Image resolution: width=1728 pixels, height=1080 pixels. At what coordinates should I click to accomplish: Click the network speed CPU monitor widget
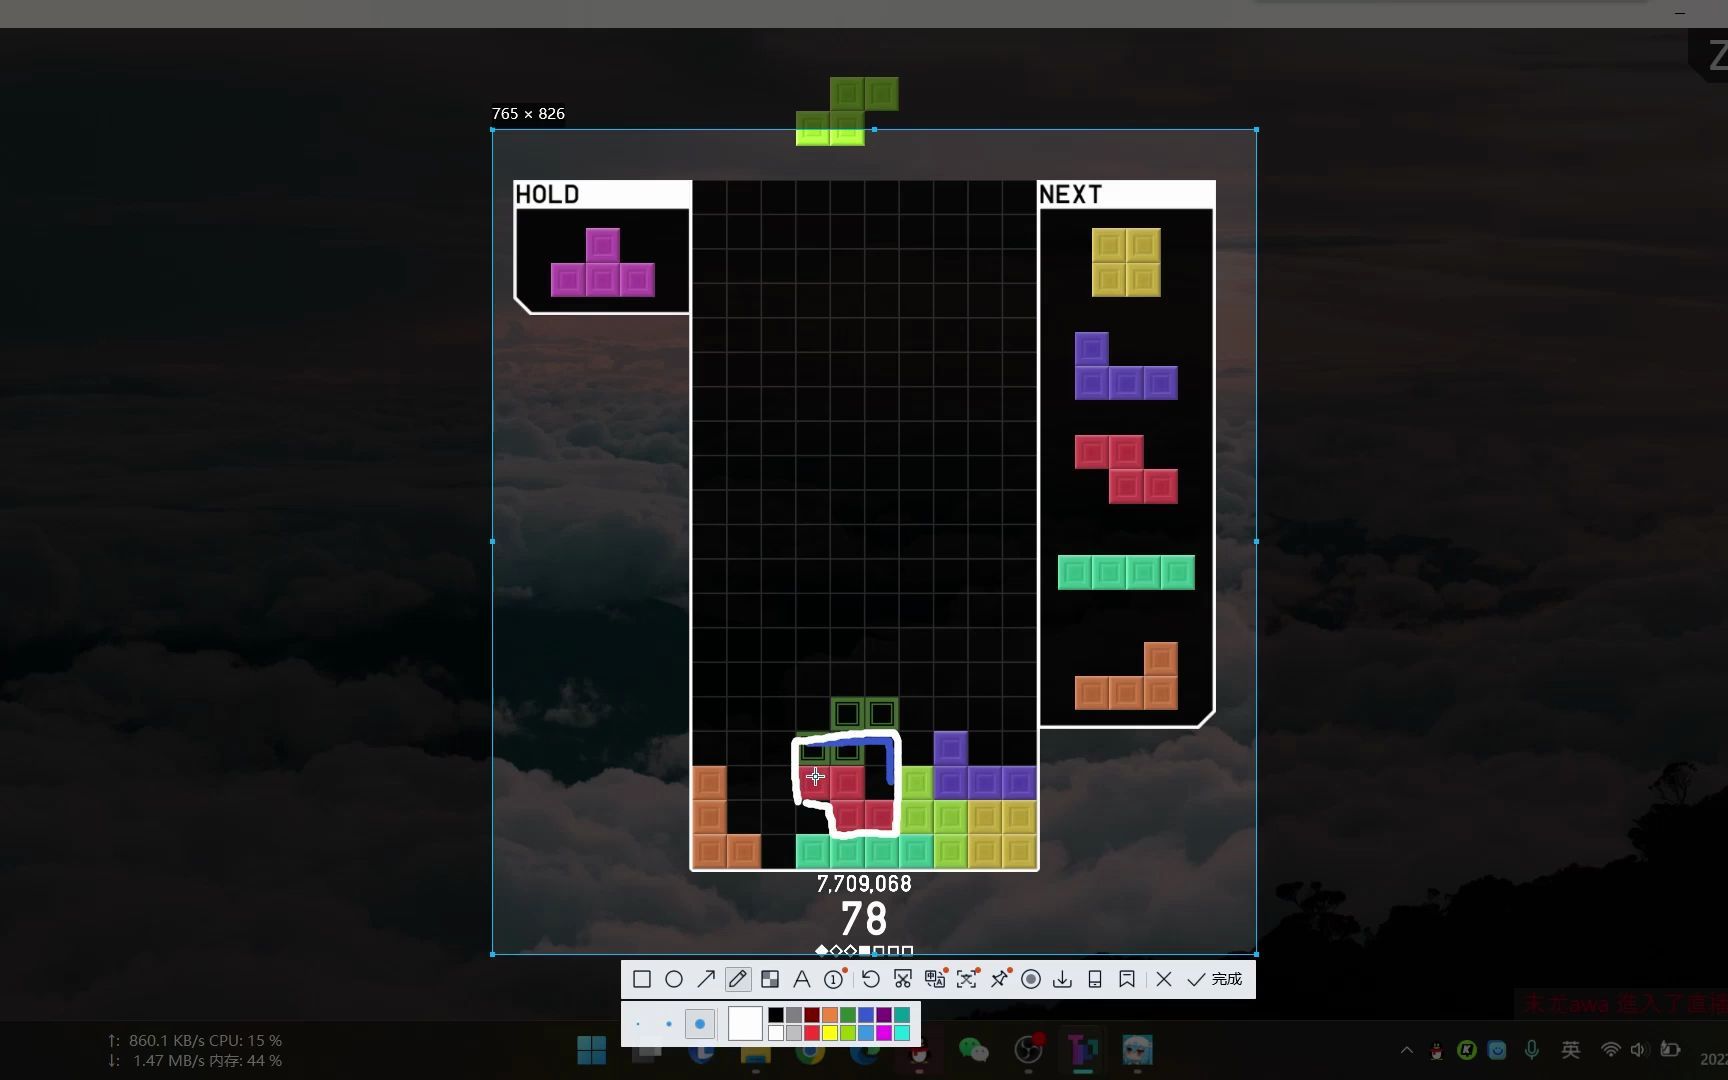195,1050
